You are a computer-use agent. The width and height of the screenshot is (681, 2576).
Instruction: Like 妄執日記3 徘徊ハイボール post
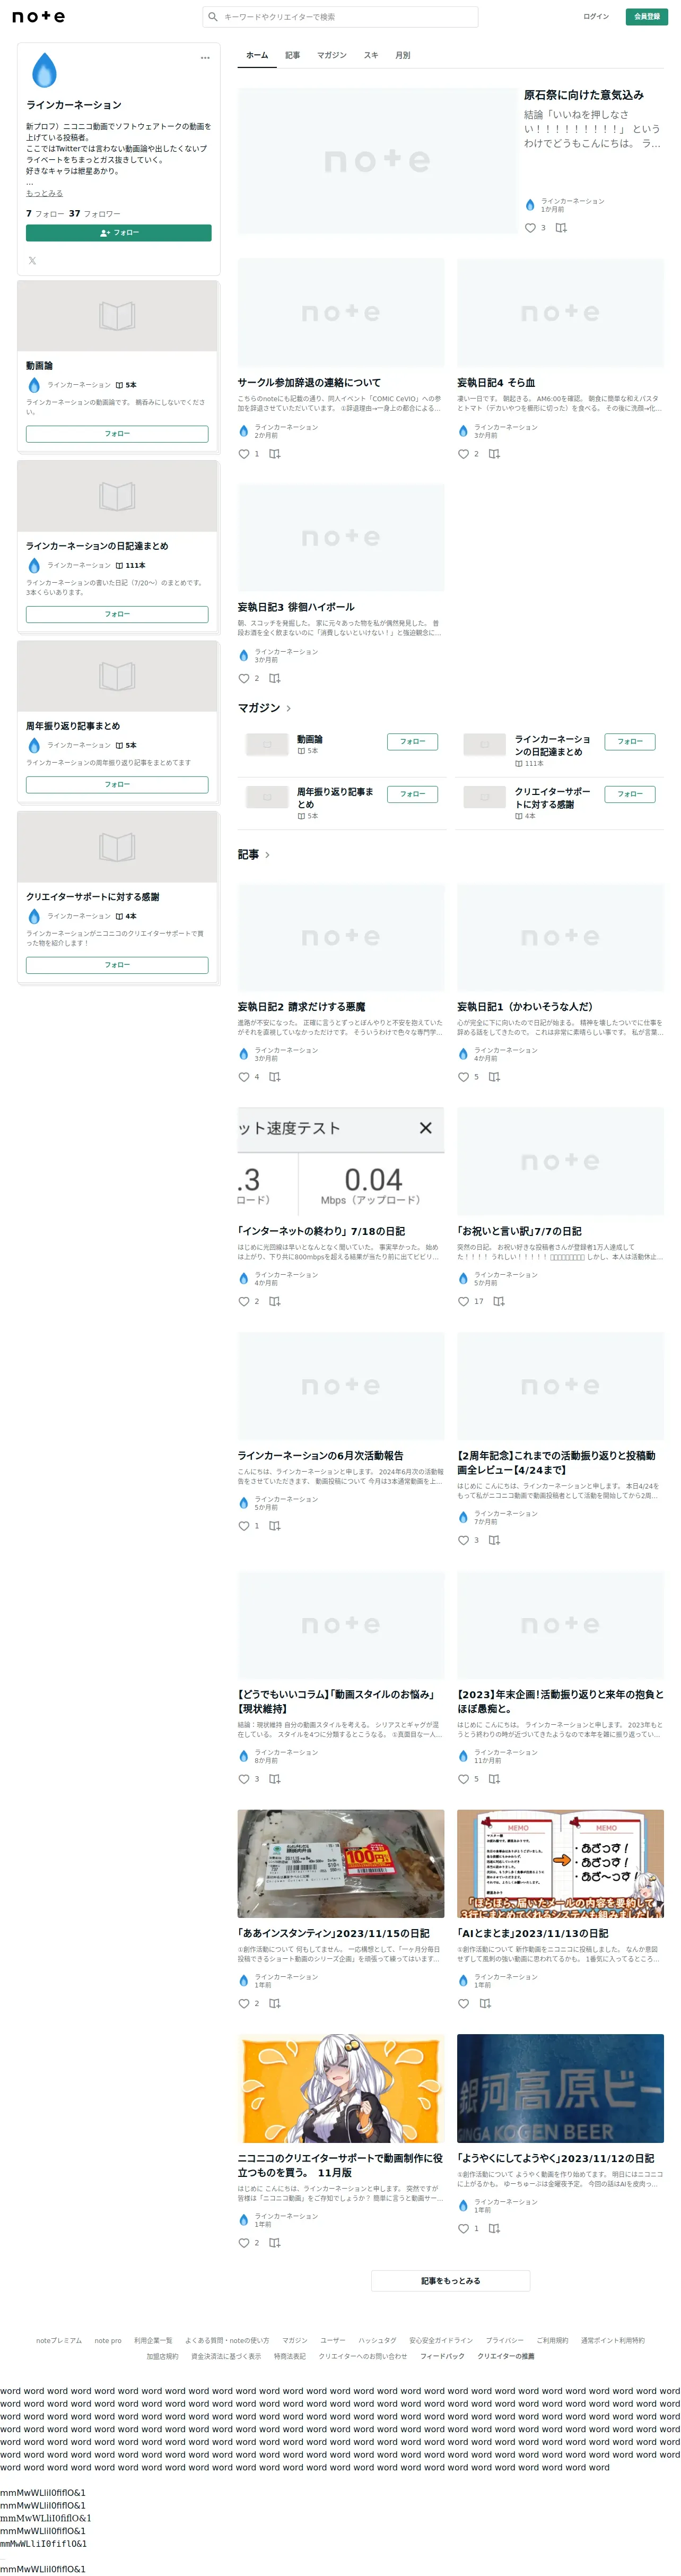[x=243, y=678]
